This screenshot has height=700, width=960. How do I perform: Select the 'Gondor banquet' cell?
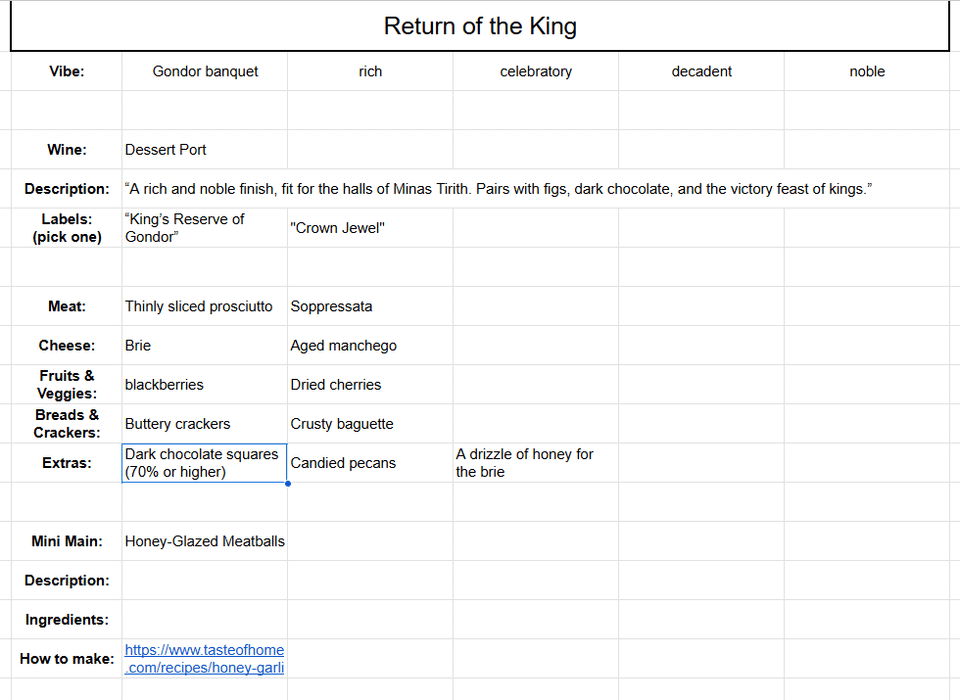[205, 72]
